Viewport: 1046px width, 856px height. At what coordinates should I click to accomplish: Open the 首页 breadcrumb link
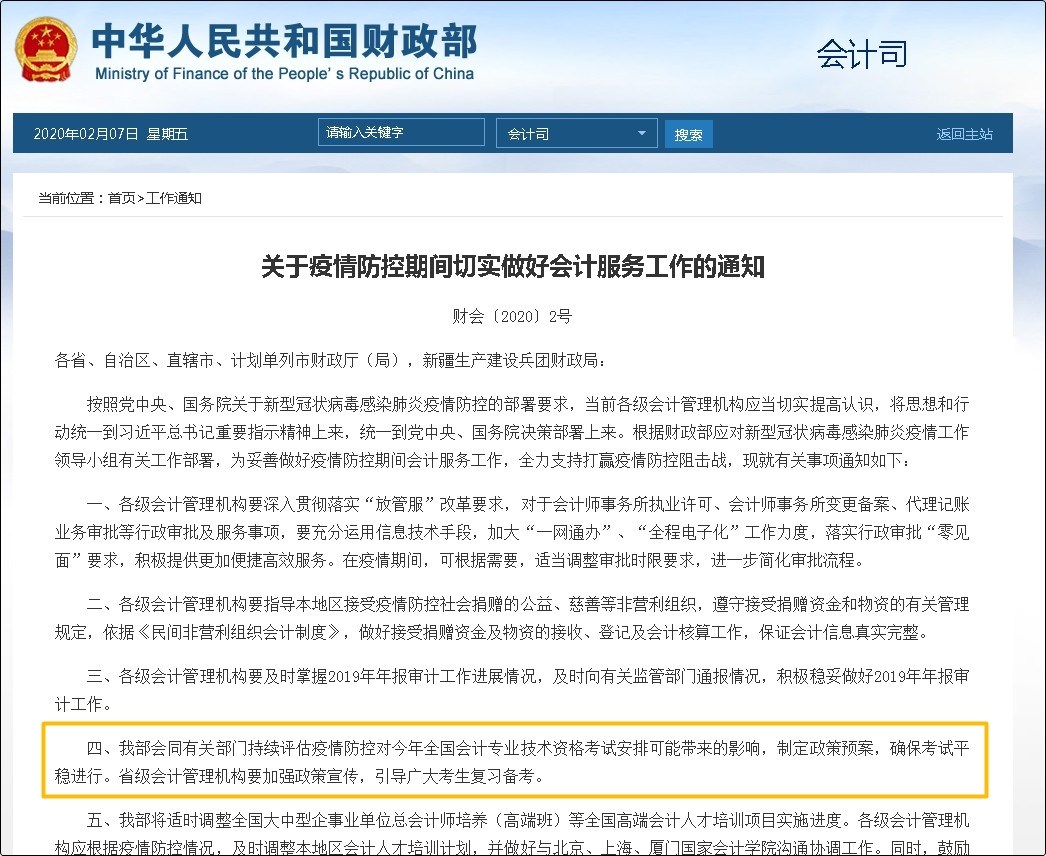(125, 196)
